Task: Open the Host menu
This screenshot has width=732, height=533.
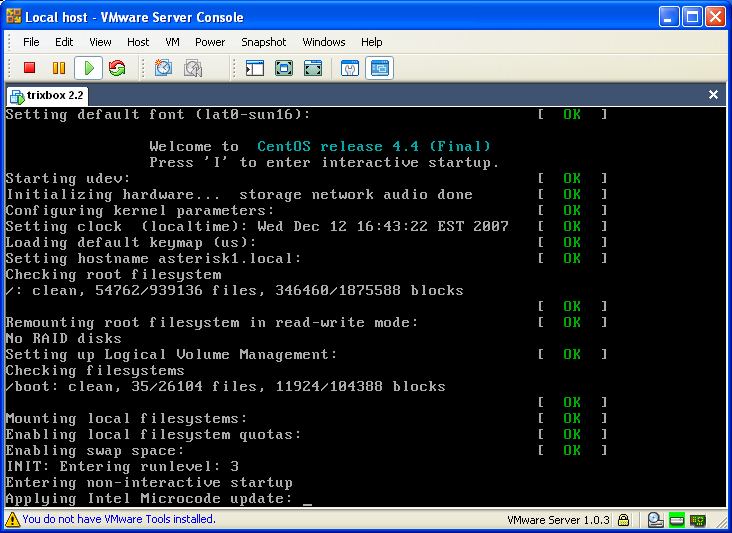Action: [x=138, y=42]
